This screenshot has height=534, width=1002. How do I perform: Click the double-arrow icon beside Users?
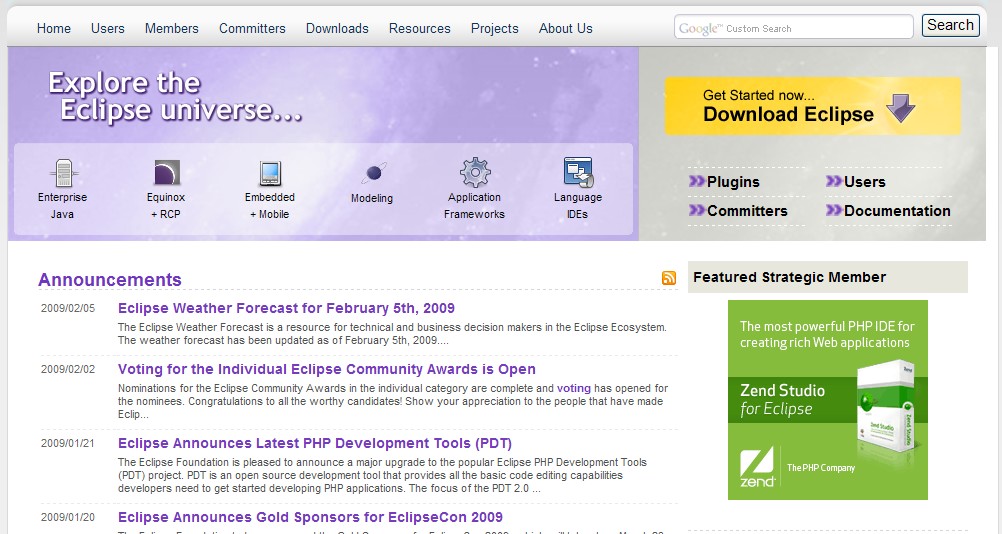pyautogui.click(x=833, y=181)
